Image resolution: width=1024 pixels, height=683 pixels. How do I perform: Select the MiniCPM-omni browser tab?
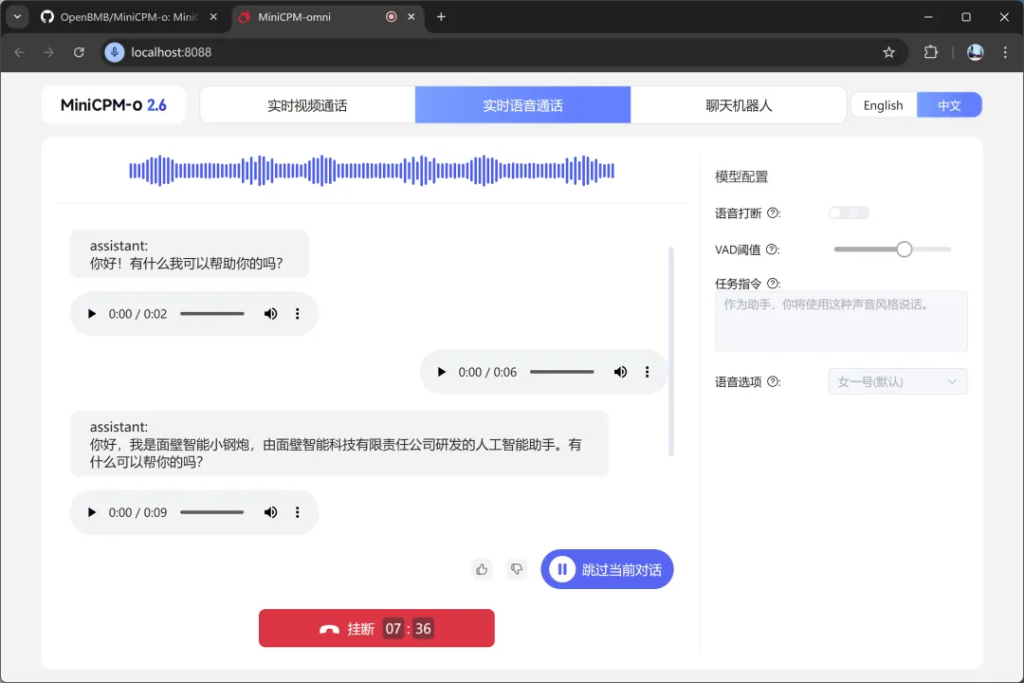(294, 17)
